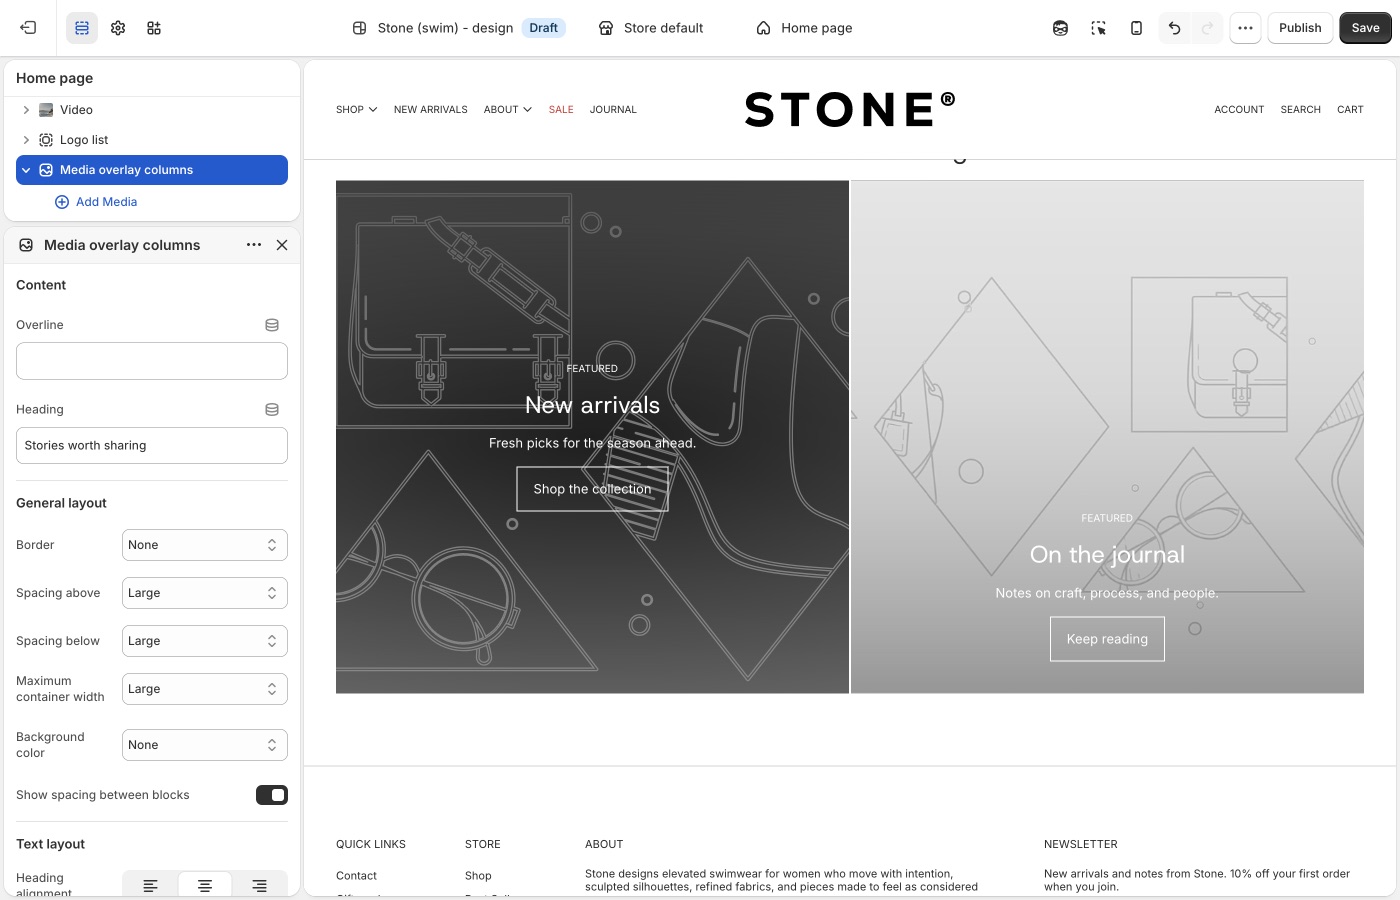Align heading to the left
Image resolution: width=1400 pixels, height=900 pixels.
click(150, 885)
